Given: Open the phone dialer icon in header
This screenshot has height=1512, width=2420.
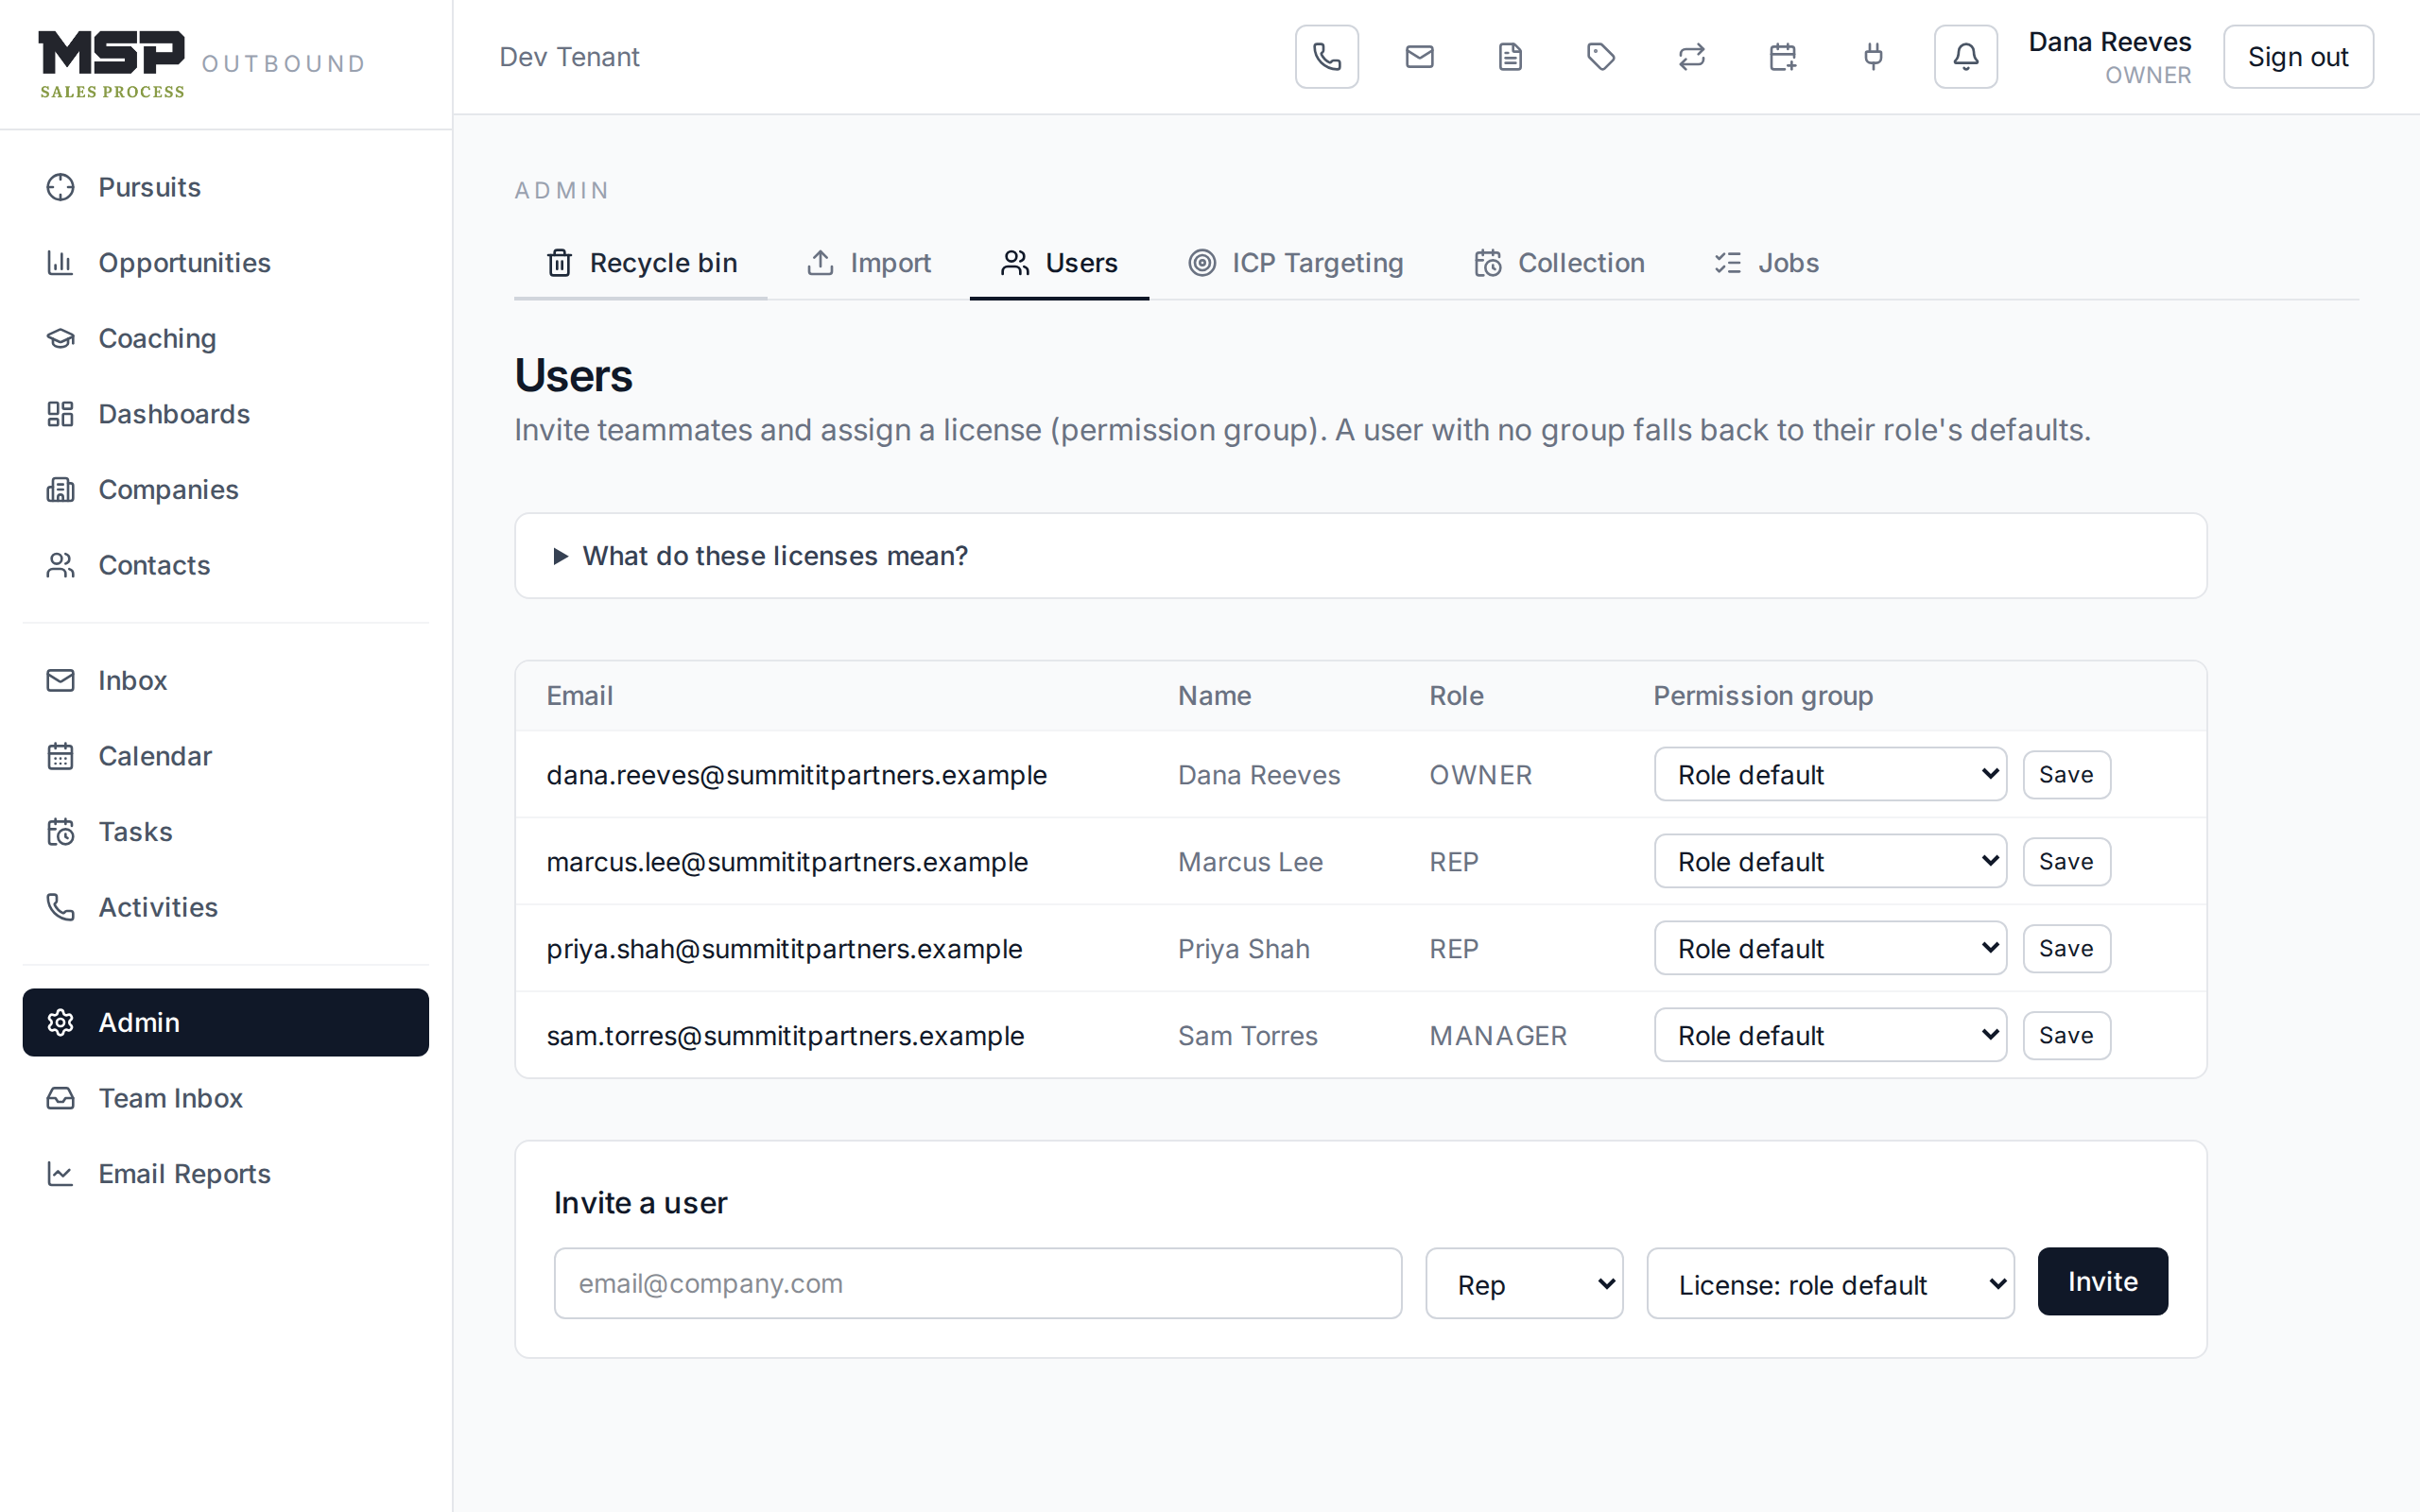Looking at the screenshot, I should pyautogui.click(x=1326, y=57).
